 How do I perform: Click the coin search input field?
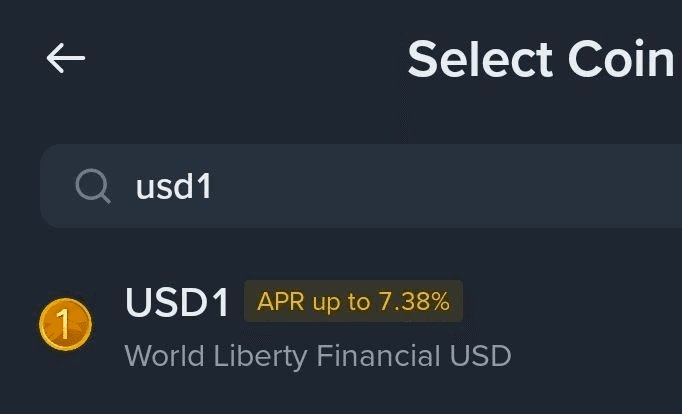400,185
